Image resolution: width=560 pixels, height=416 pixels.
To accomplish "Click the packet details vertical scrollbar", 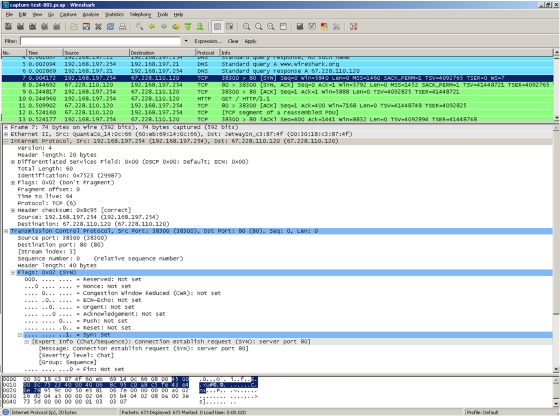I will click(556, 249).
